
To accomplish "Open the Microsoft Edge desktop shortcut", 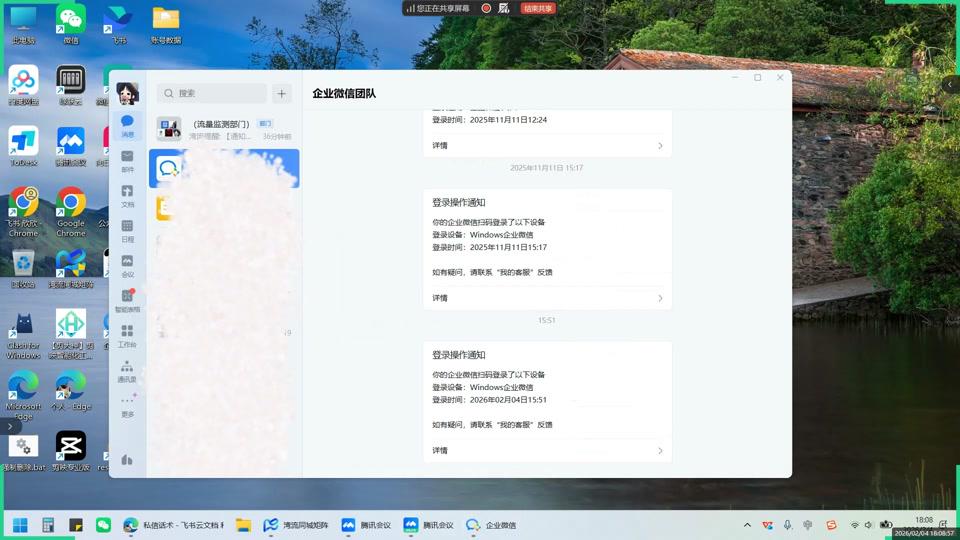I will (23, 395).
